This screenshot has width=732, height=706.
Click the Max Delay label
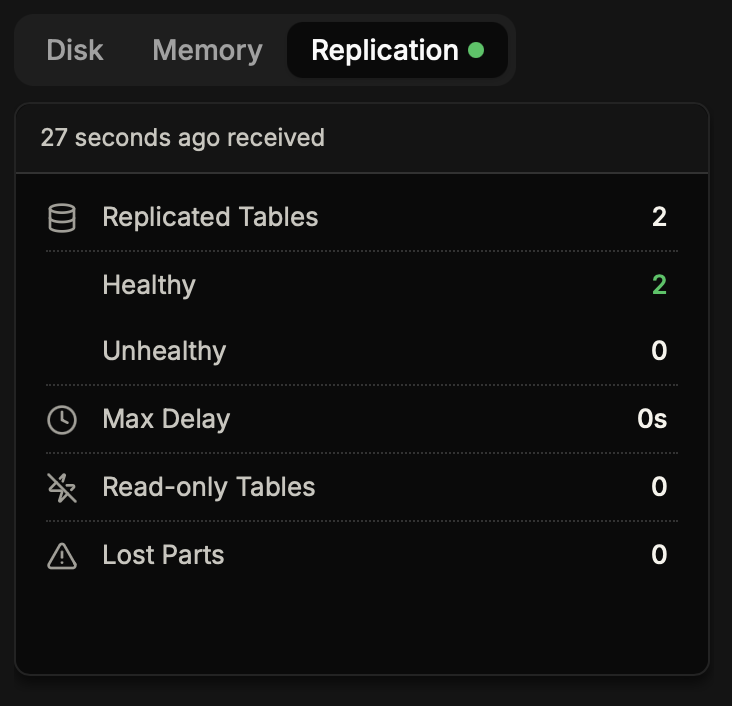tap(166, 419)
